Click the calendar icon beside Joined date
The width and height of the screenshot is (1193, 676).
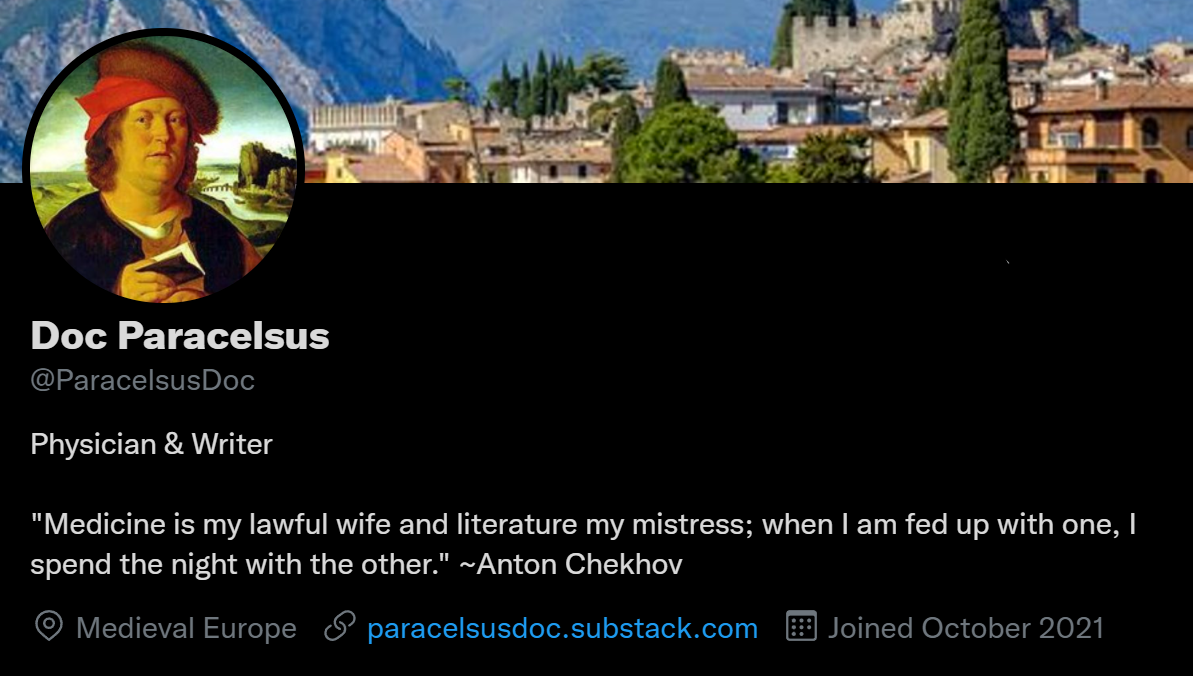pyautogui.click(x=801, y=627)
